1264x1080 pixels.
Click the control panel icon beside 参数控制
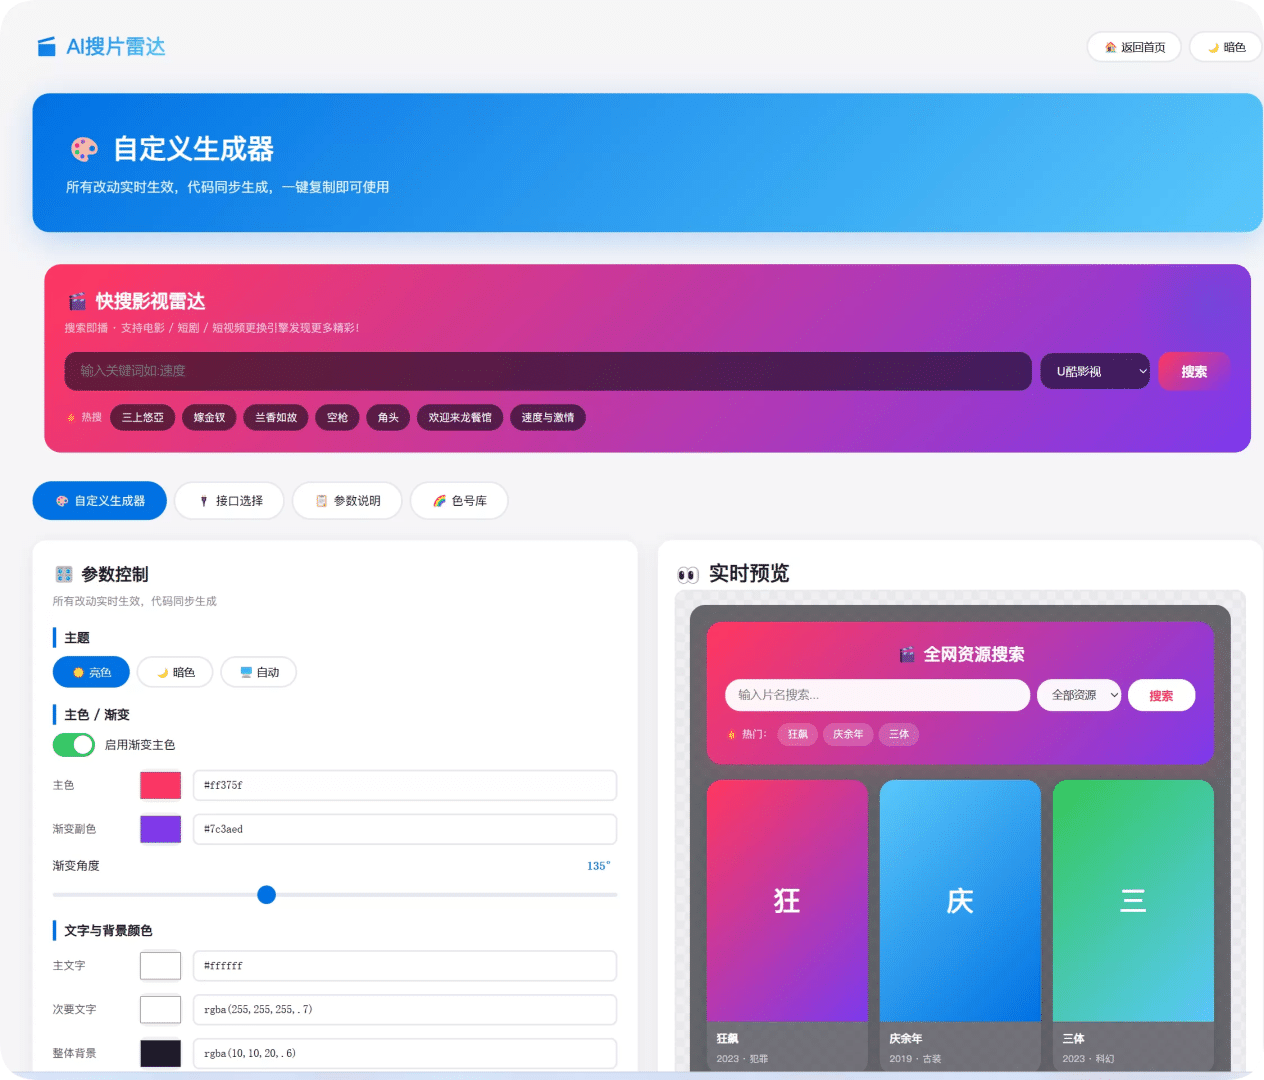[x=64, y=574]
